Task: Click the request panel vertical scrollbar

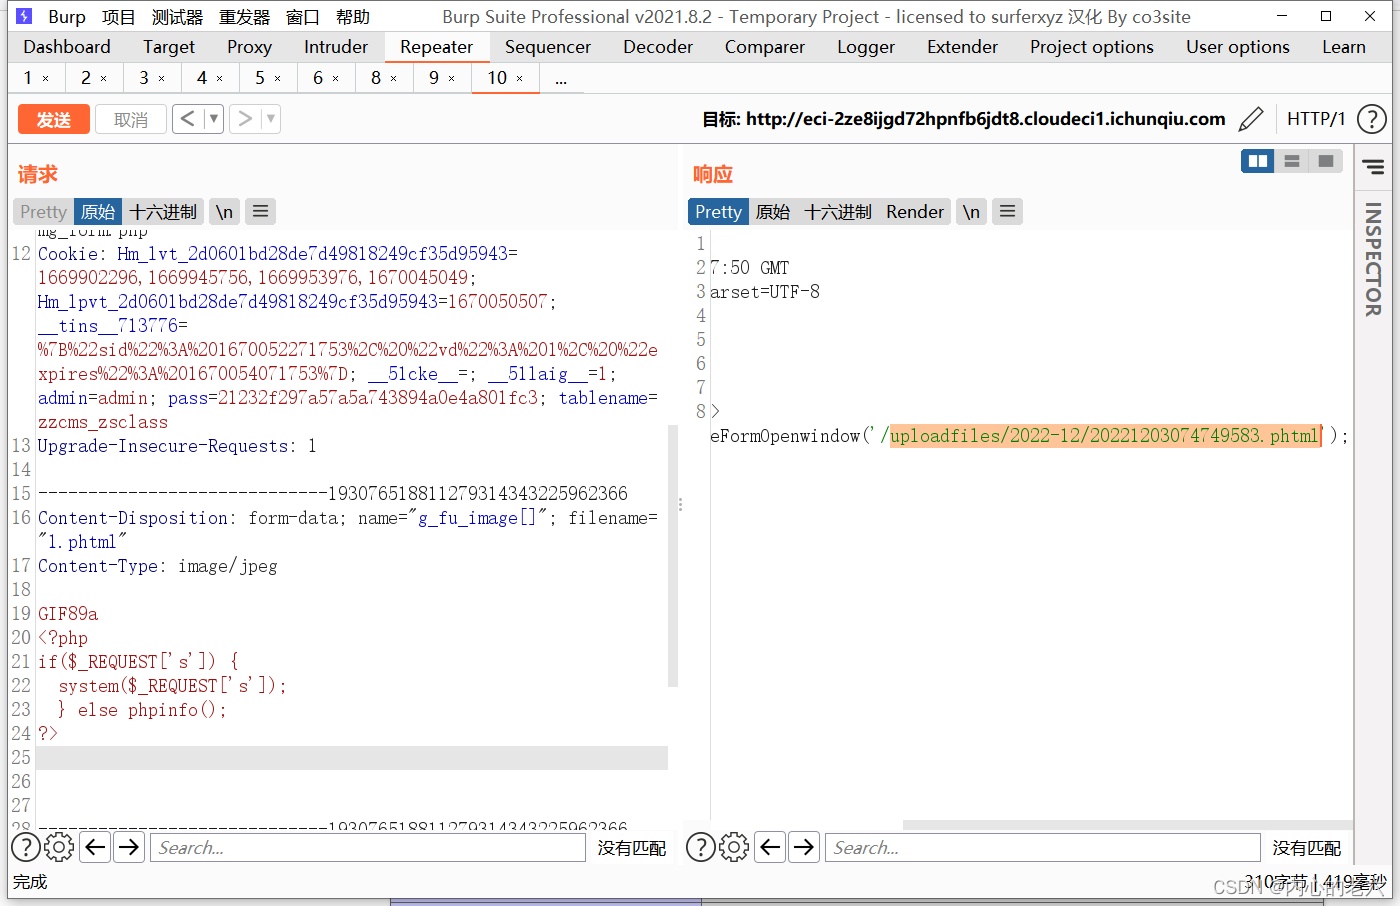Action: click(673, 556)
